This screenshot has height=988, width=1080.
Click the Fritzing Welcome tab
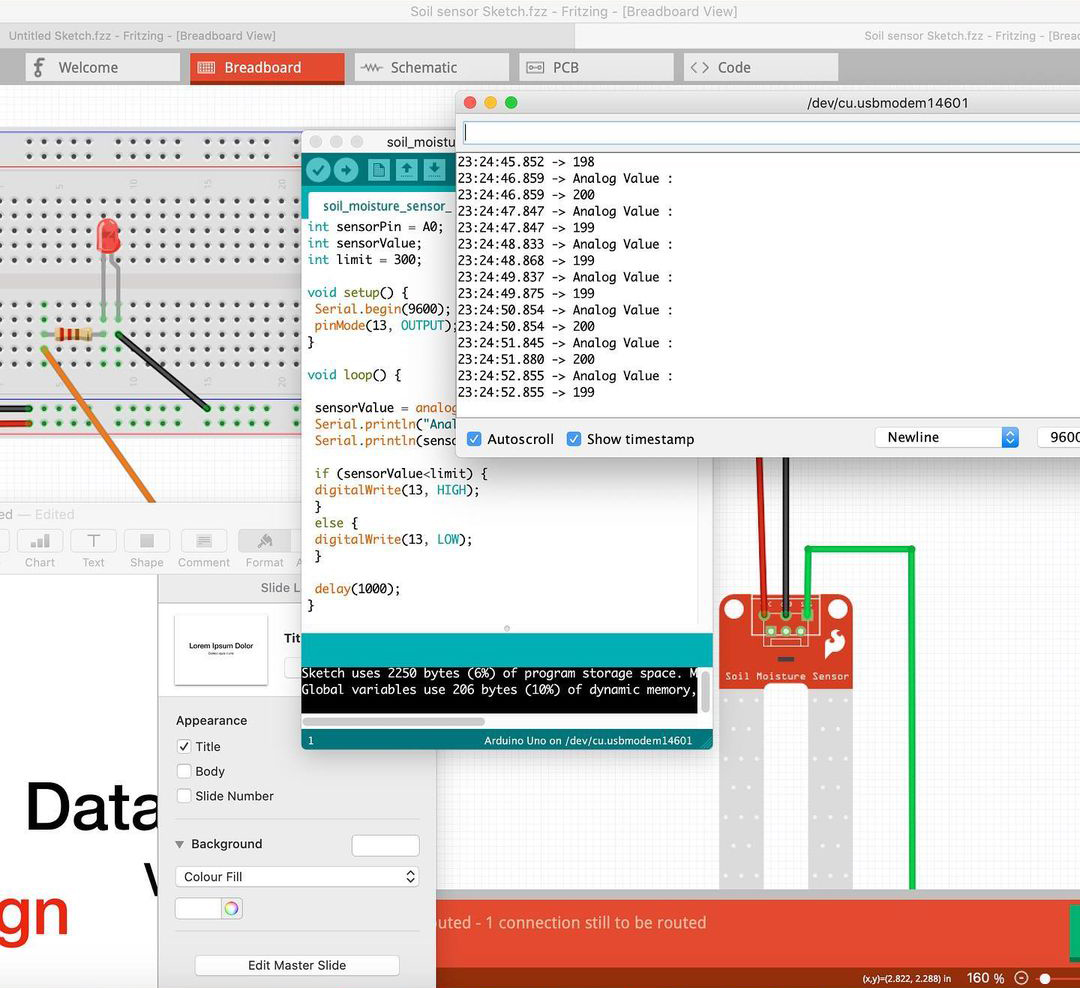click(x=103, y=68)
